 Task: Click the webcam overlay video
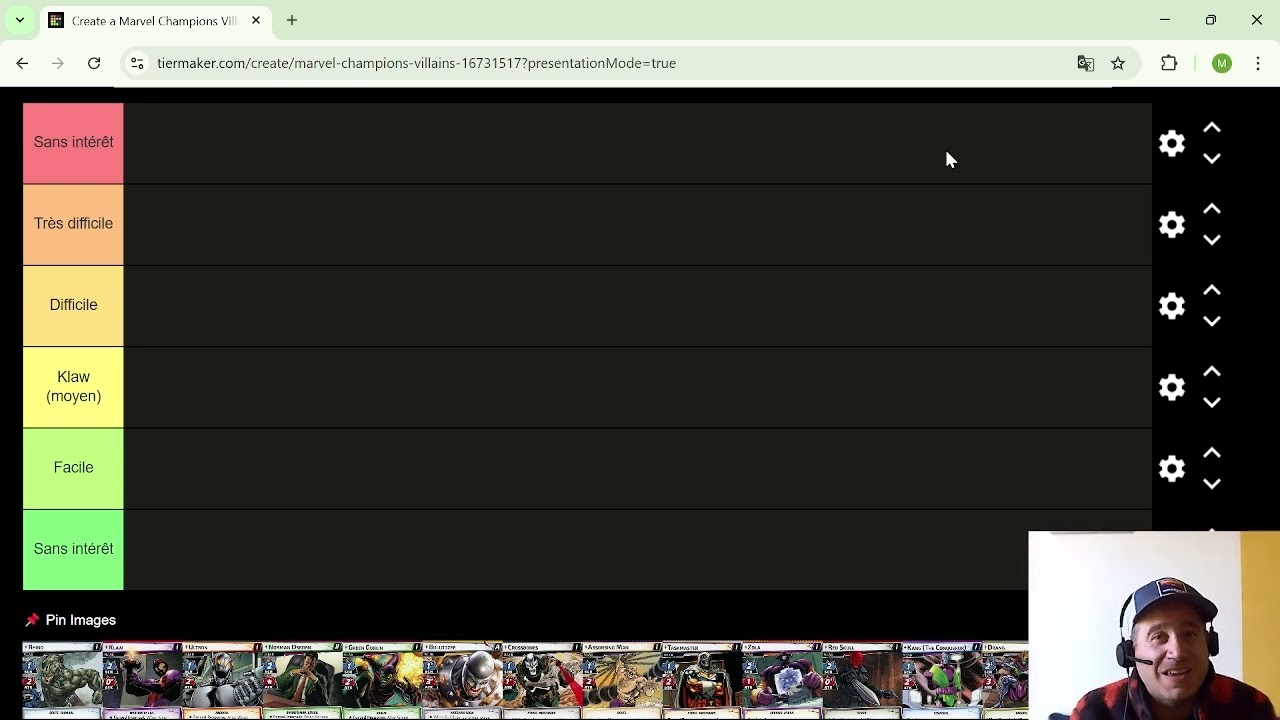pyautogui.click(x=1154, y=625)
